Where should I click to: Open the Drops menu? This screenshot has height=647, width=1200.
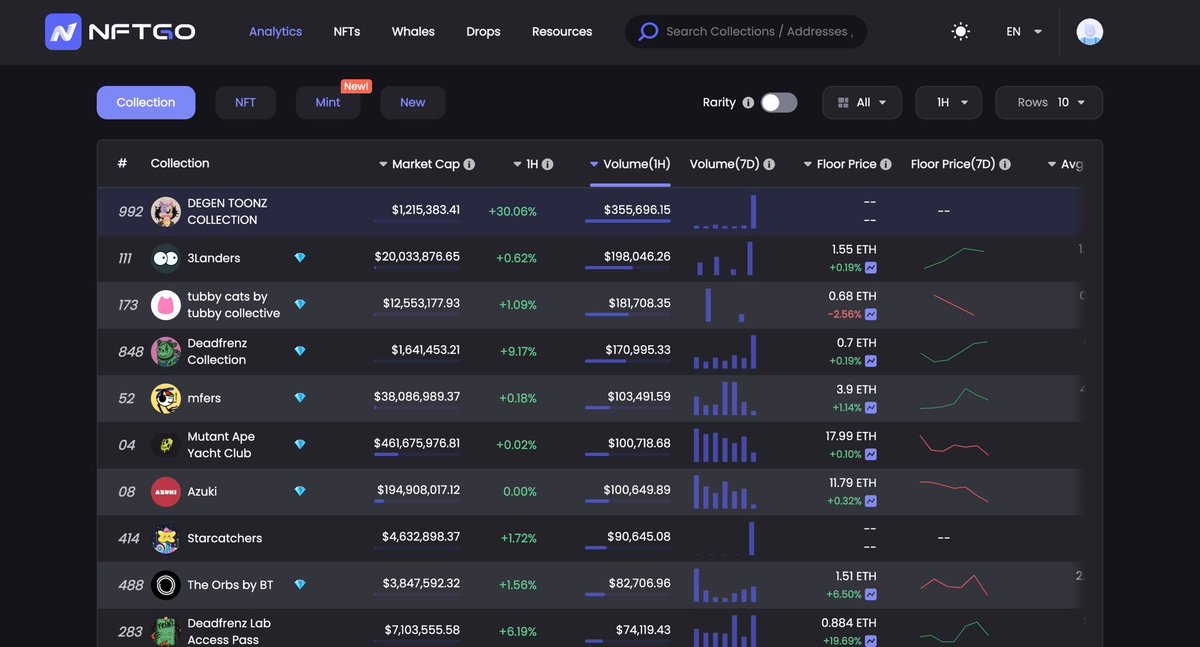[483, 32]
